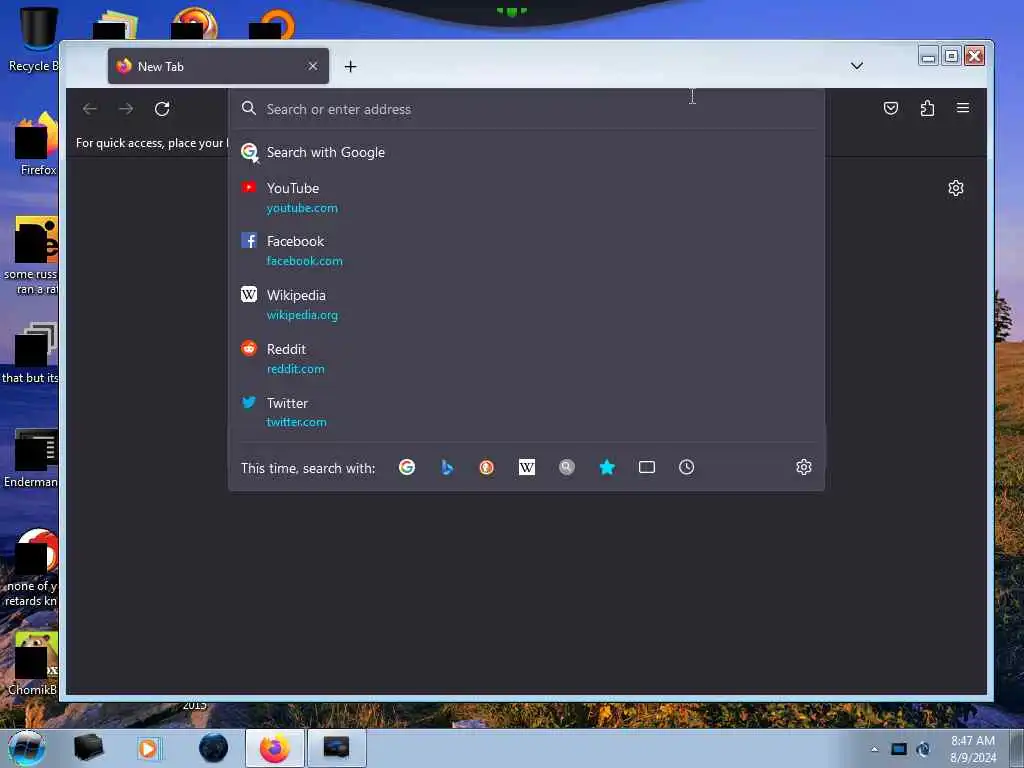
Task: Click the network tray icon
Action: [899, 749]
